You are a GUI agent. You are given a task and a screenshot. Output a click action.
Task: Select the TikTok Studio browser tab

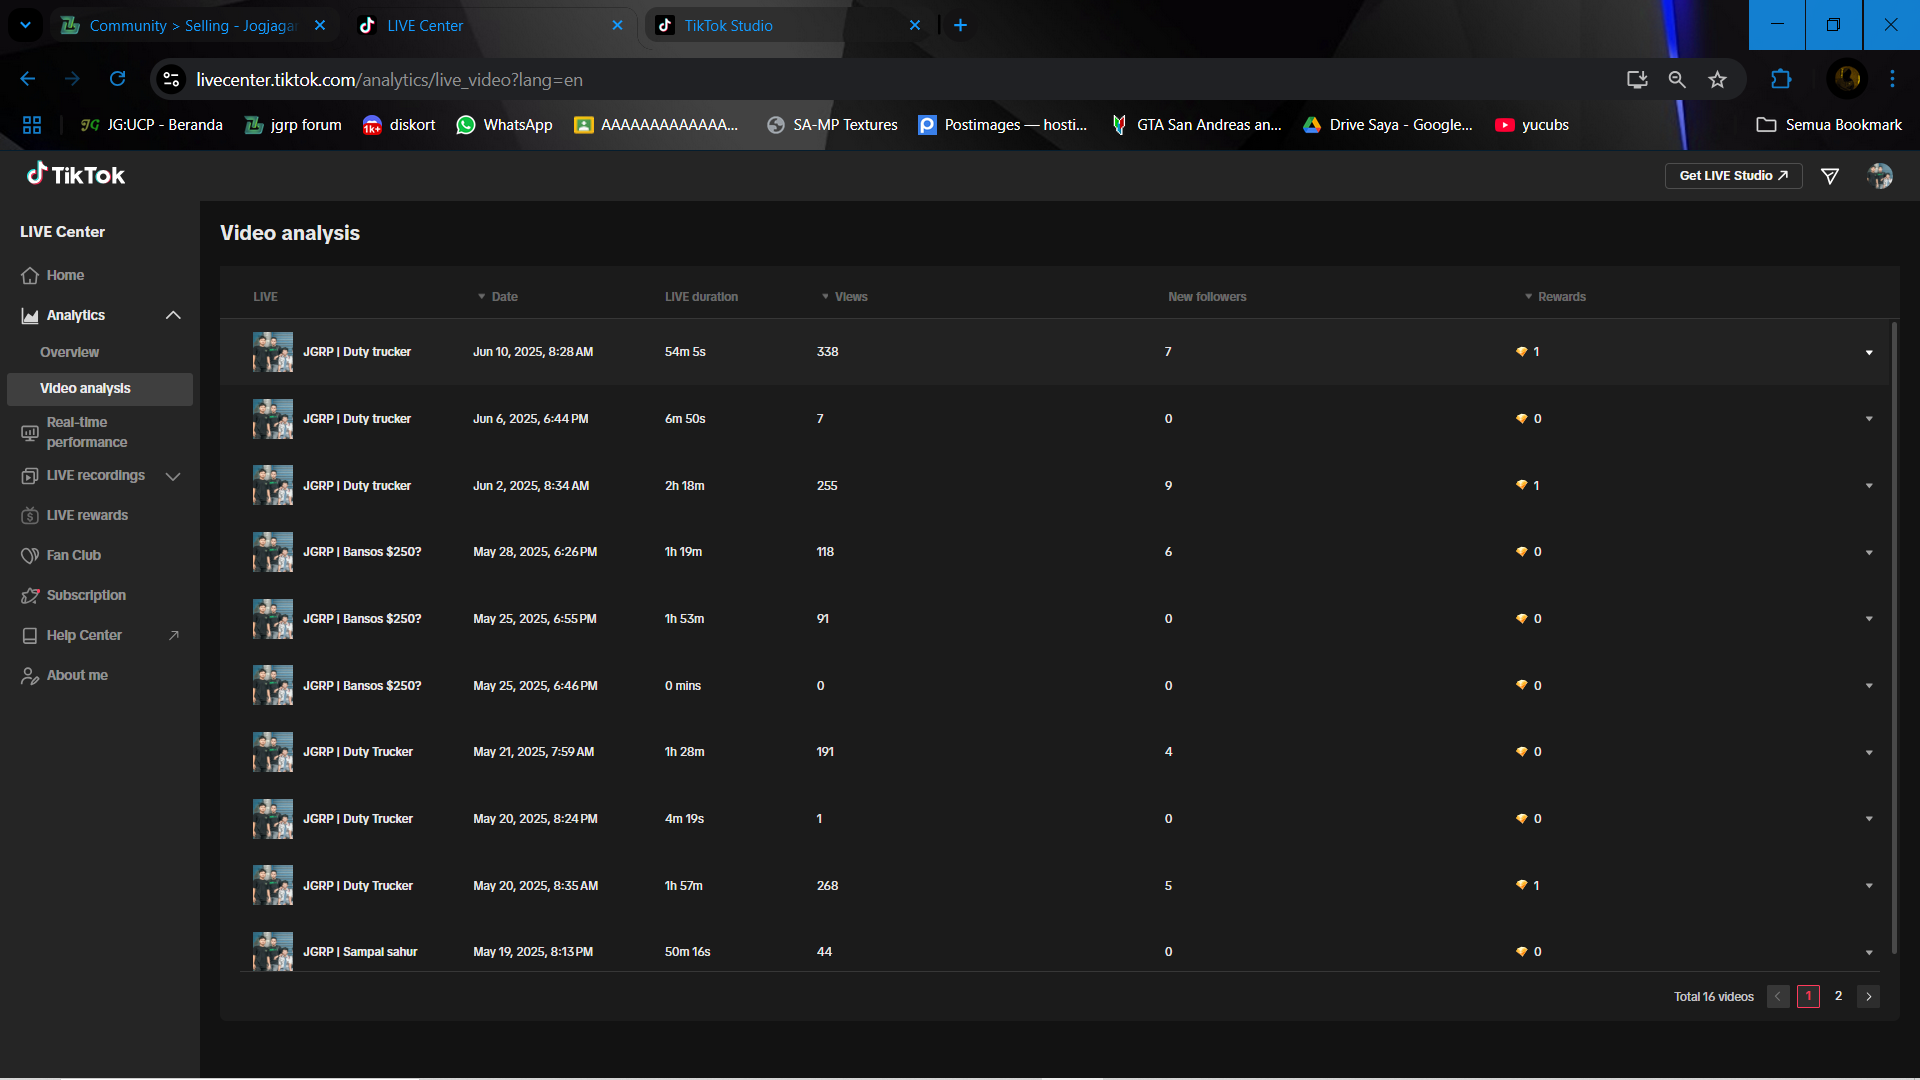(x=788, y=25)
